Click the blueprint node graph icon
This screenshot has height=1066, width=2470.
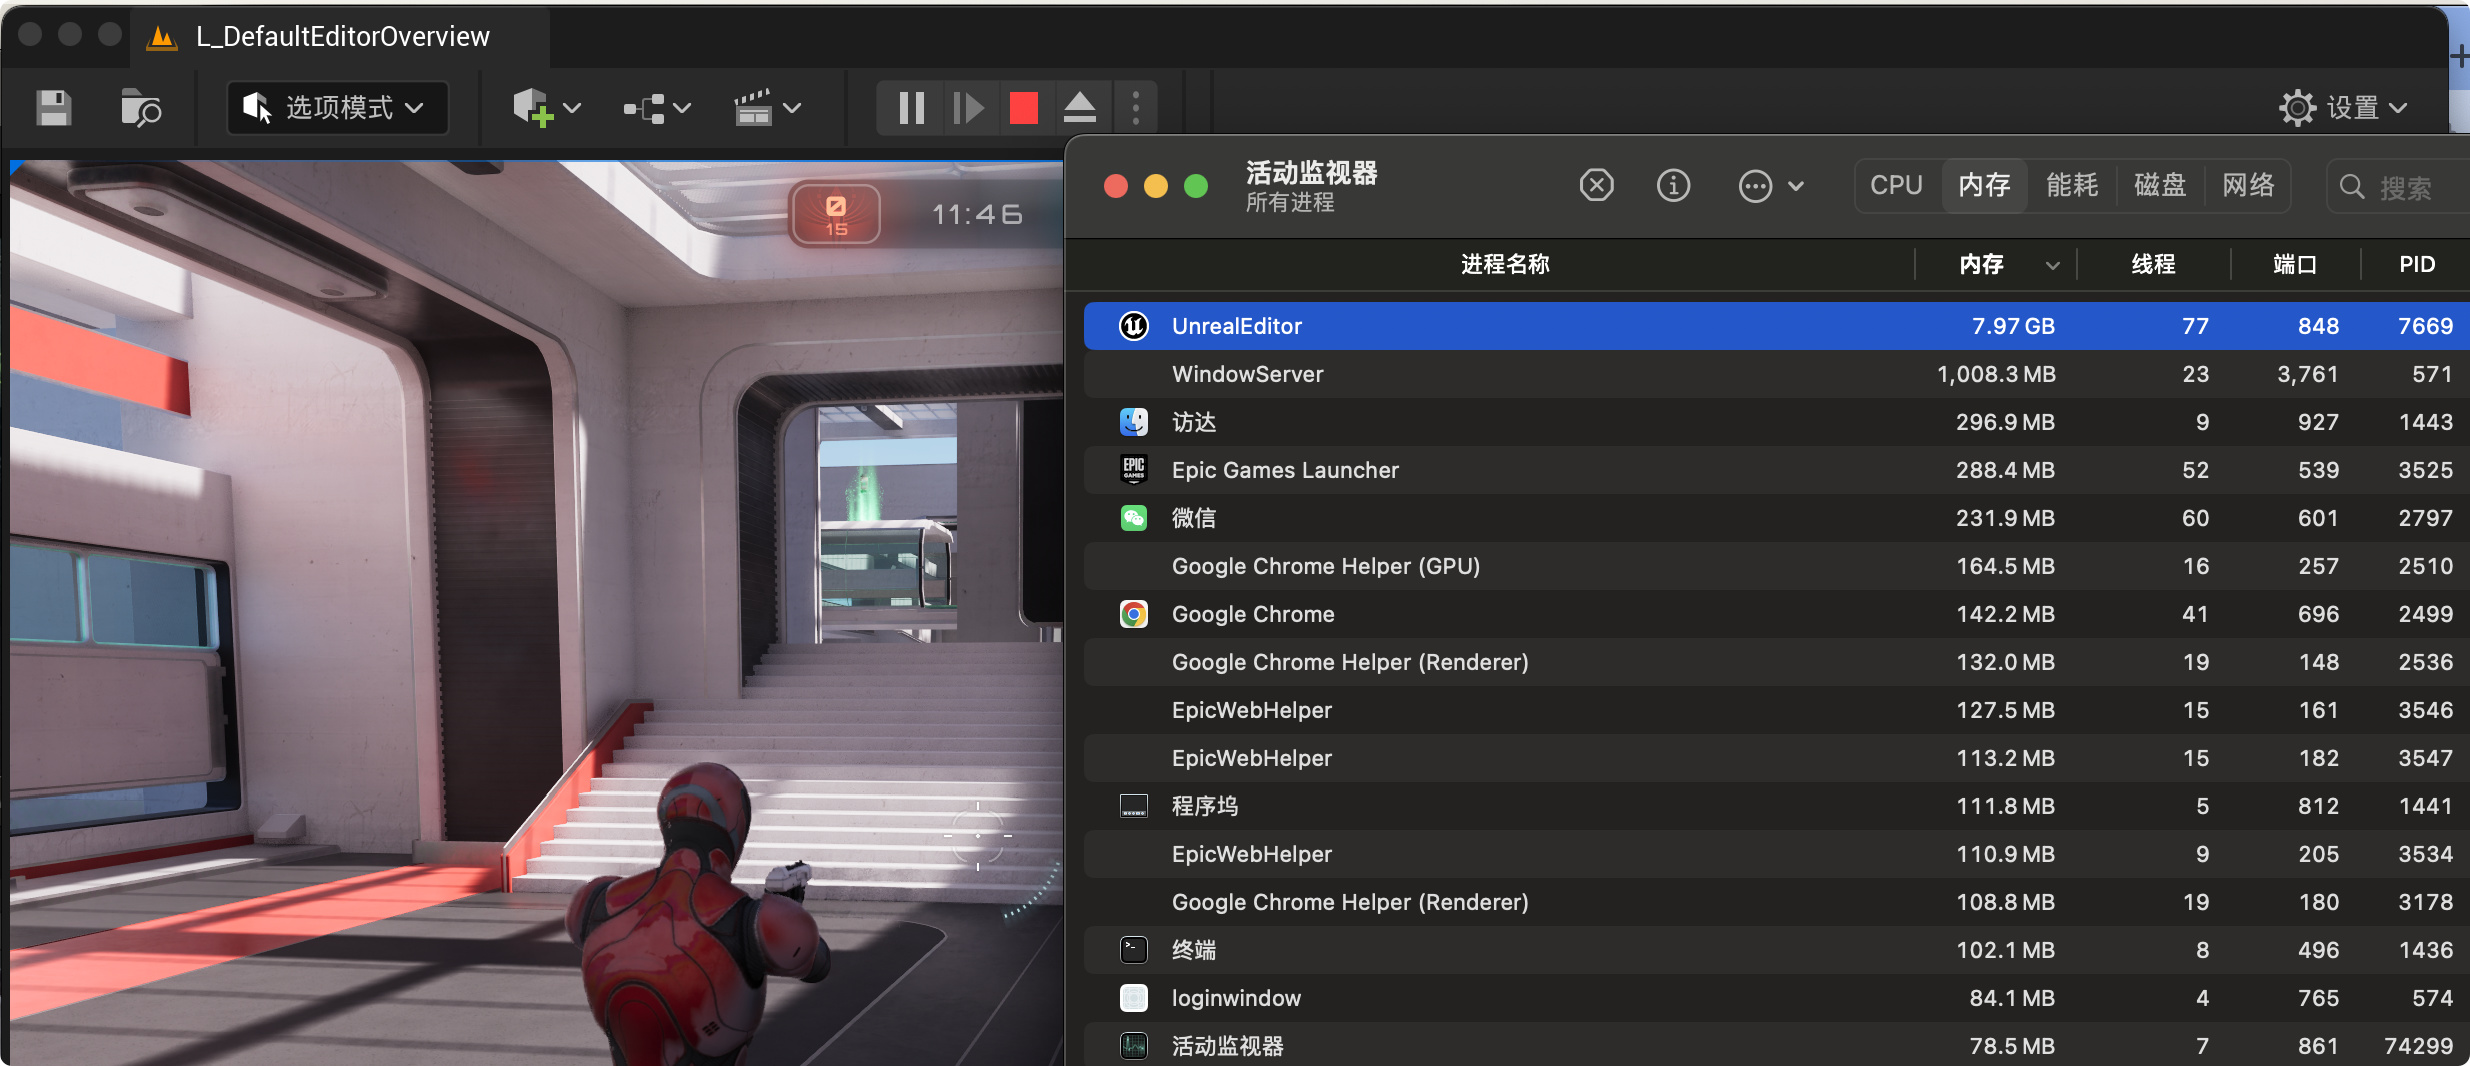(644, 108)
